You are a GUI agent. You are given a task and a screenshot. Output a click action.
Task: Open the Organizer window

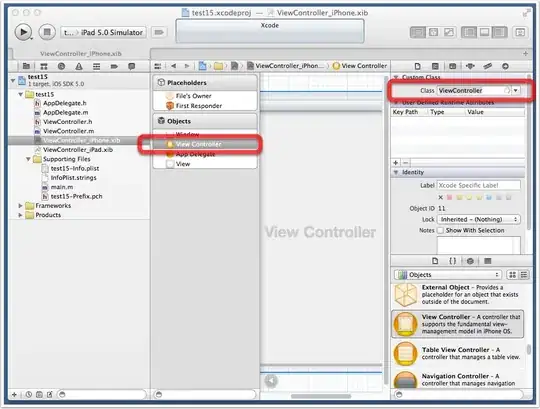point(520,32)
